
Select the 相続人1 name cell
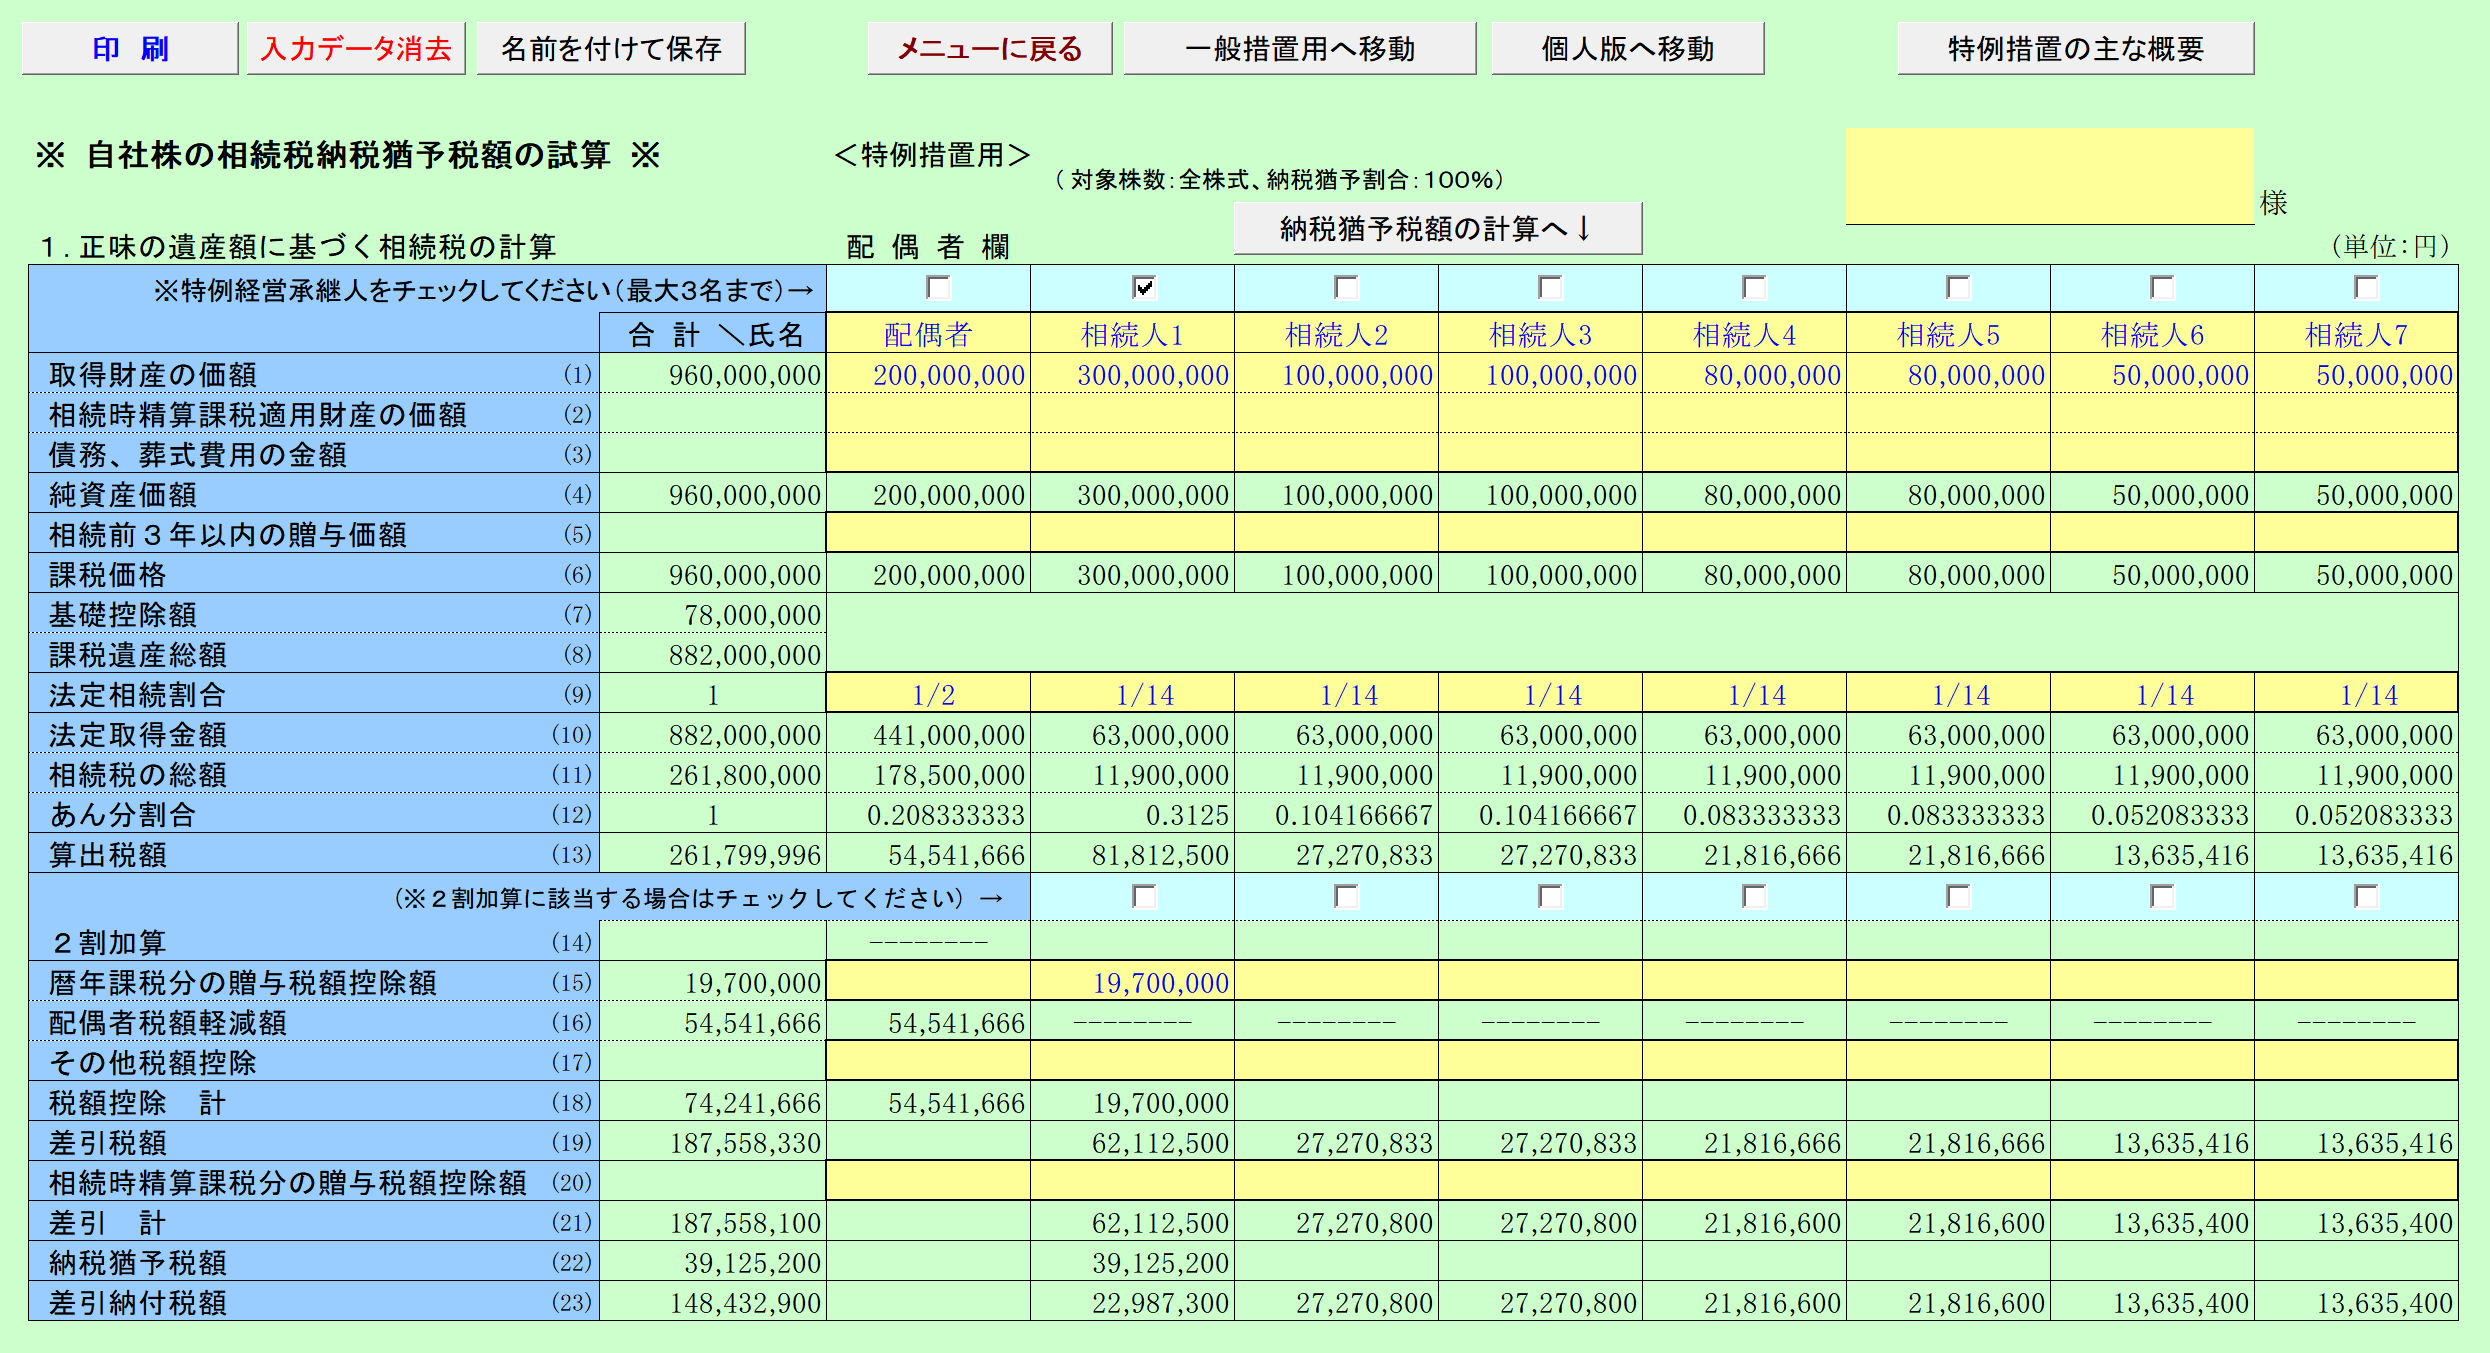pos(1132,333)
